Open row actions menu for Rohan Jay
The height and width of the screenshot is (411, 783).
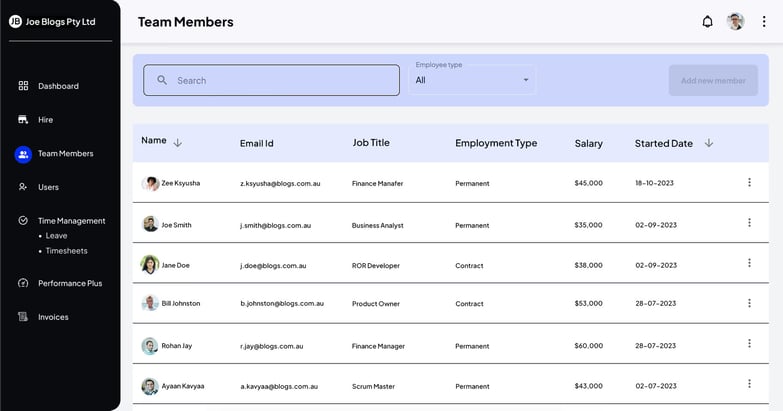749,344
